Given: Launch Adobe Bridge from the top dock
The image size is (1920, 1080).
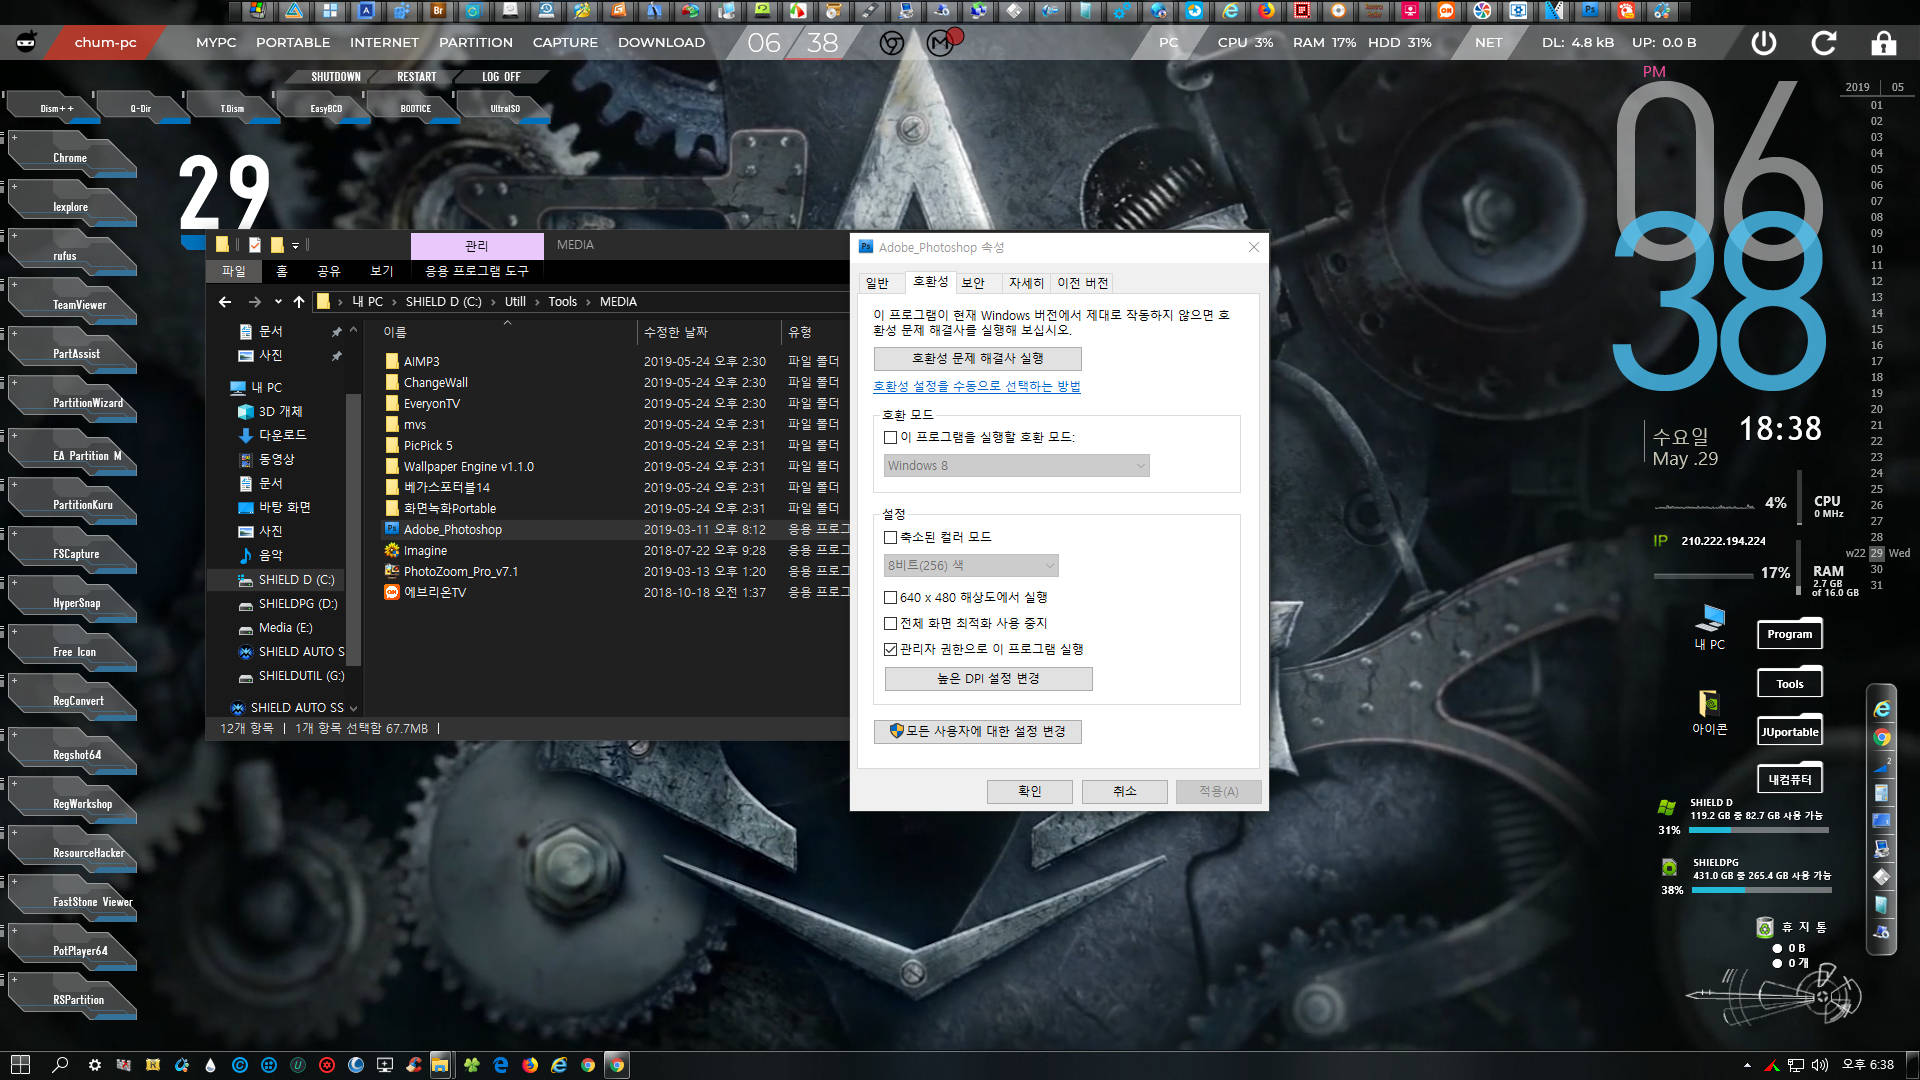Looking at the screenshot, I should pos(438,11).
